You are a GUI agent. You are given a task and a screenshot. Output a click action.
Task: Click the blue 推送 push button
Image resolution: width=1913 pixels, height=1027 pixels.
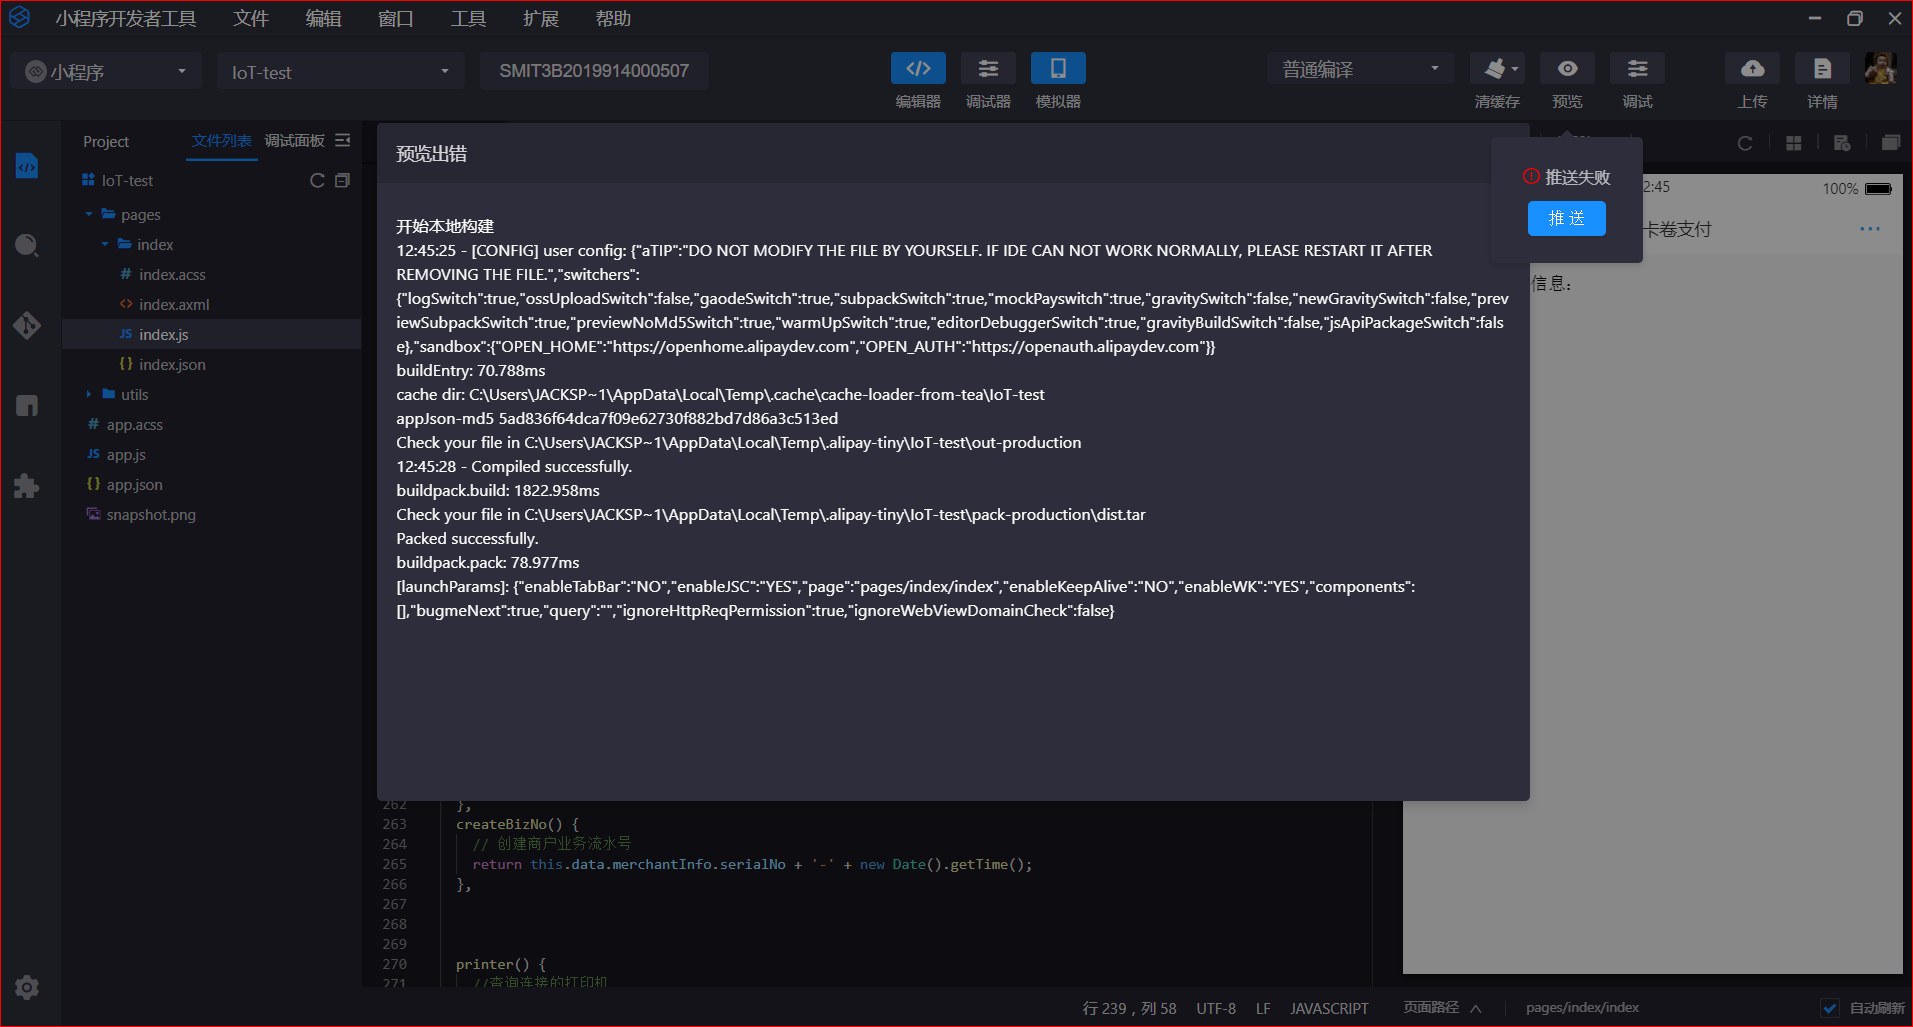(1566, 218)
